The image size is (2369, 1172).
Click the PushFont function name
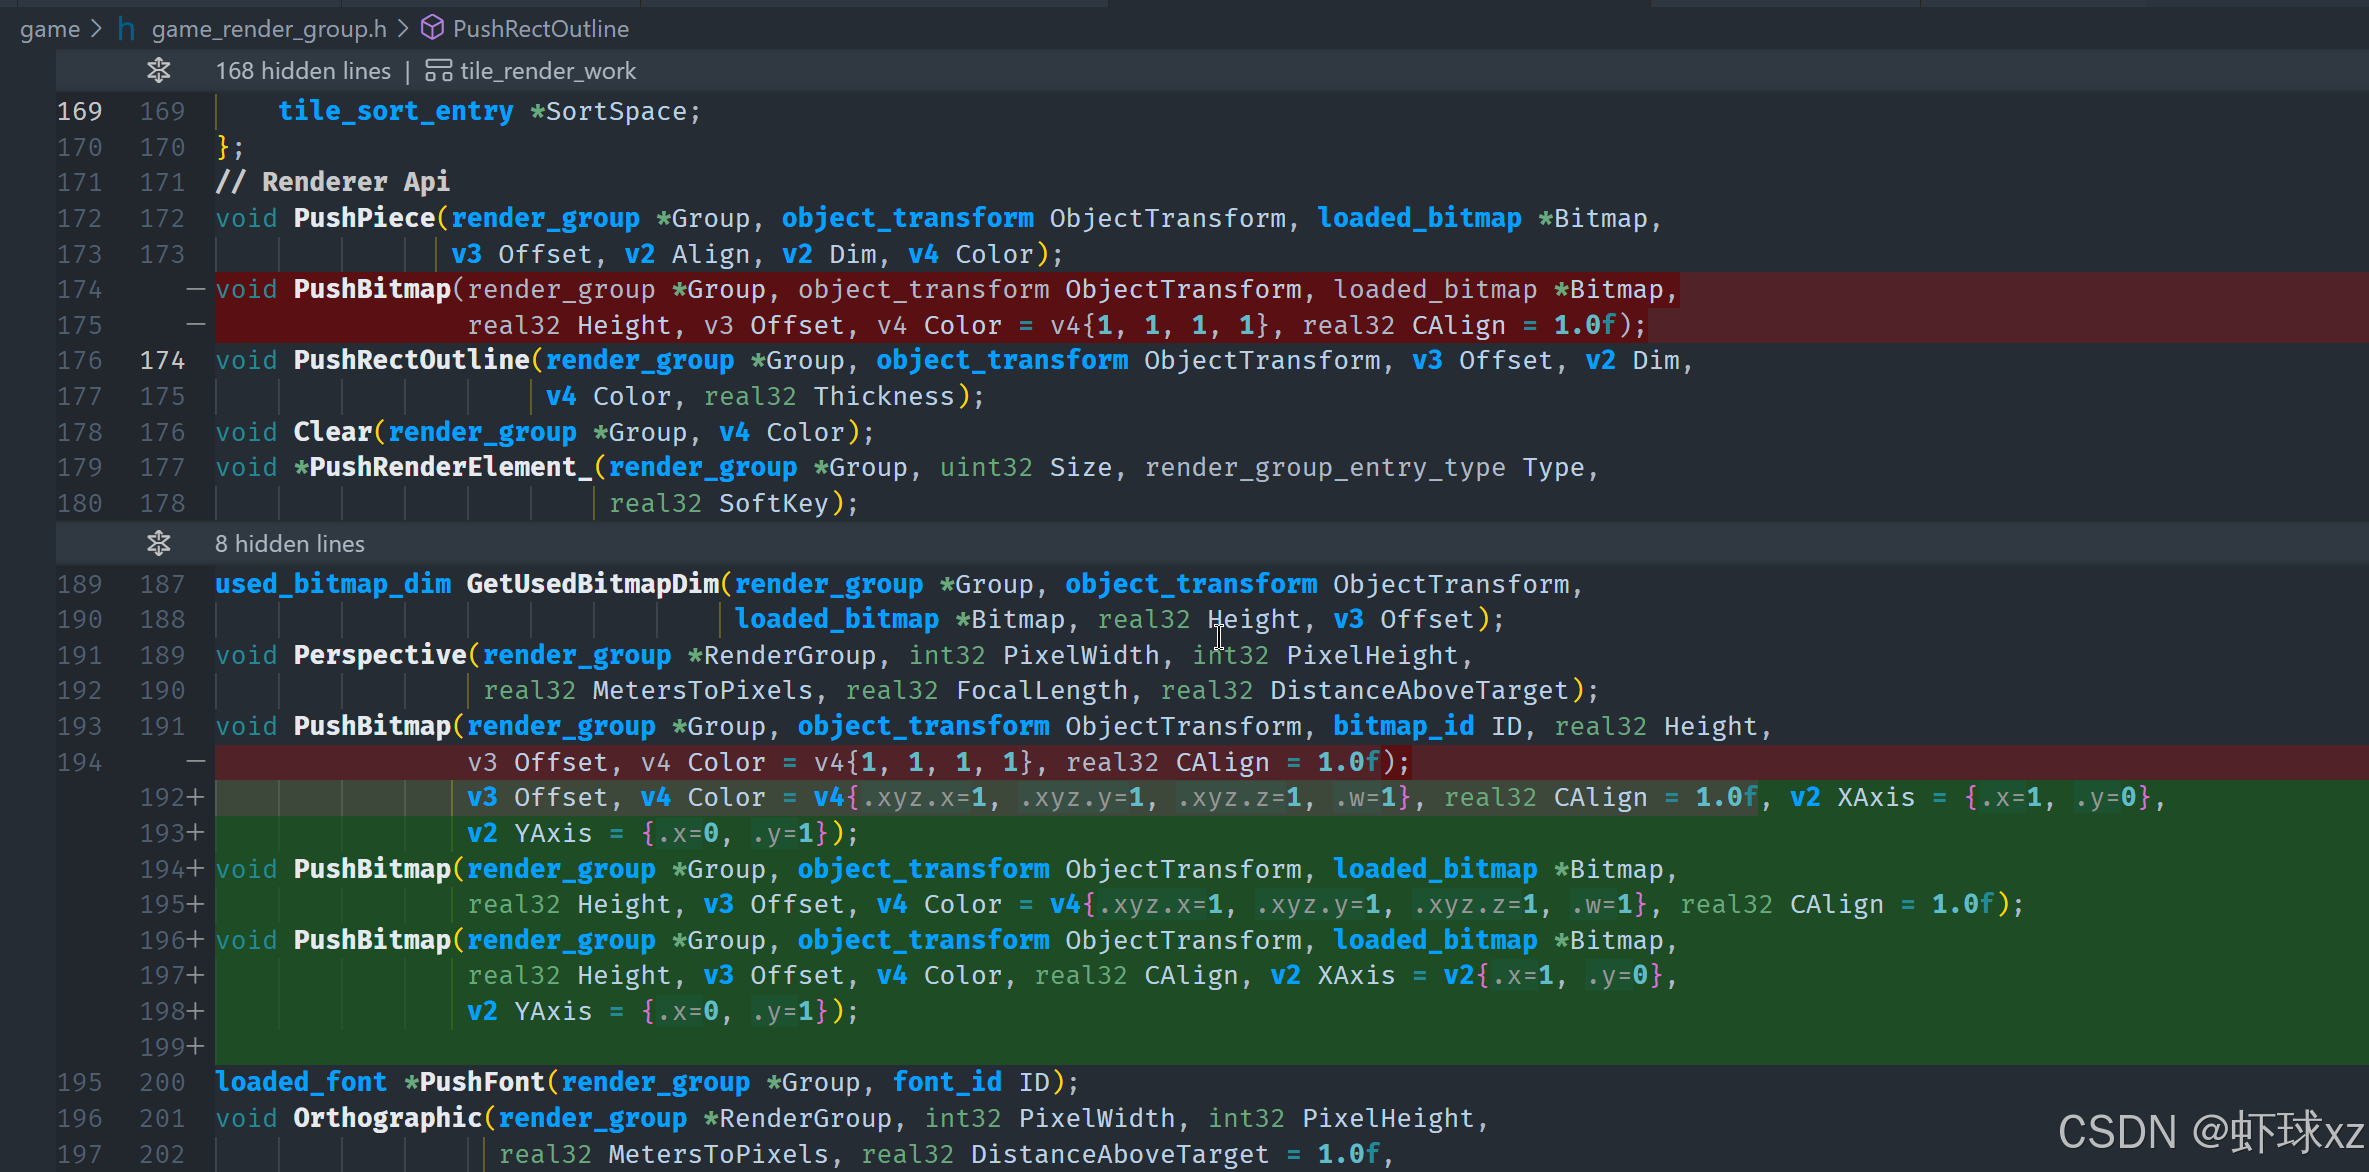click(482, 1083)
